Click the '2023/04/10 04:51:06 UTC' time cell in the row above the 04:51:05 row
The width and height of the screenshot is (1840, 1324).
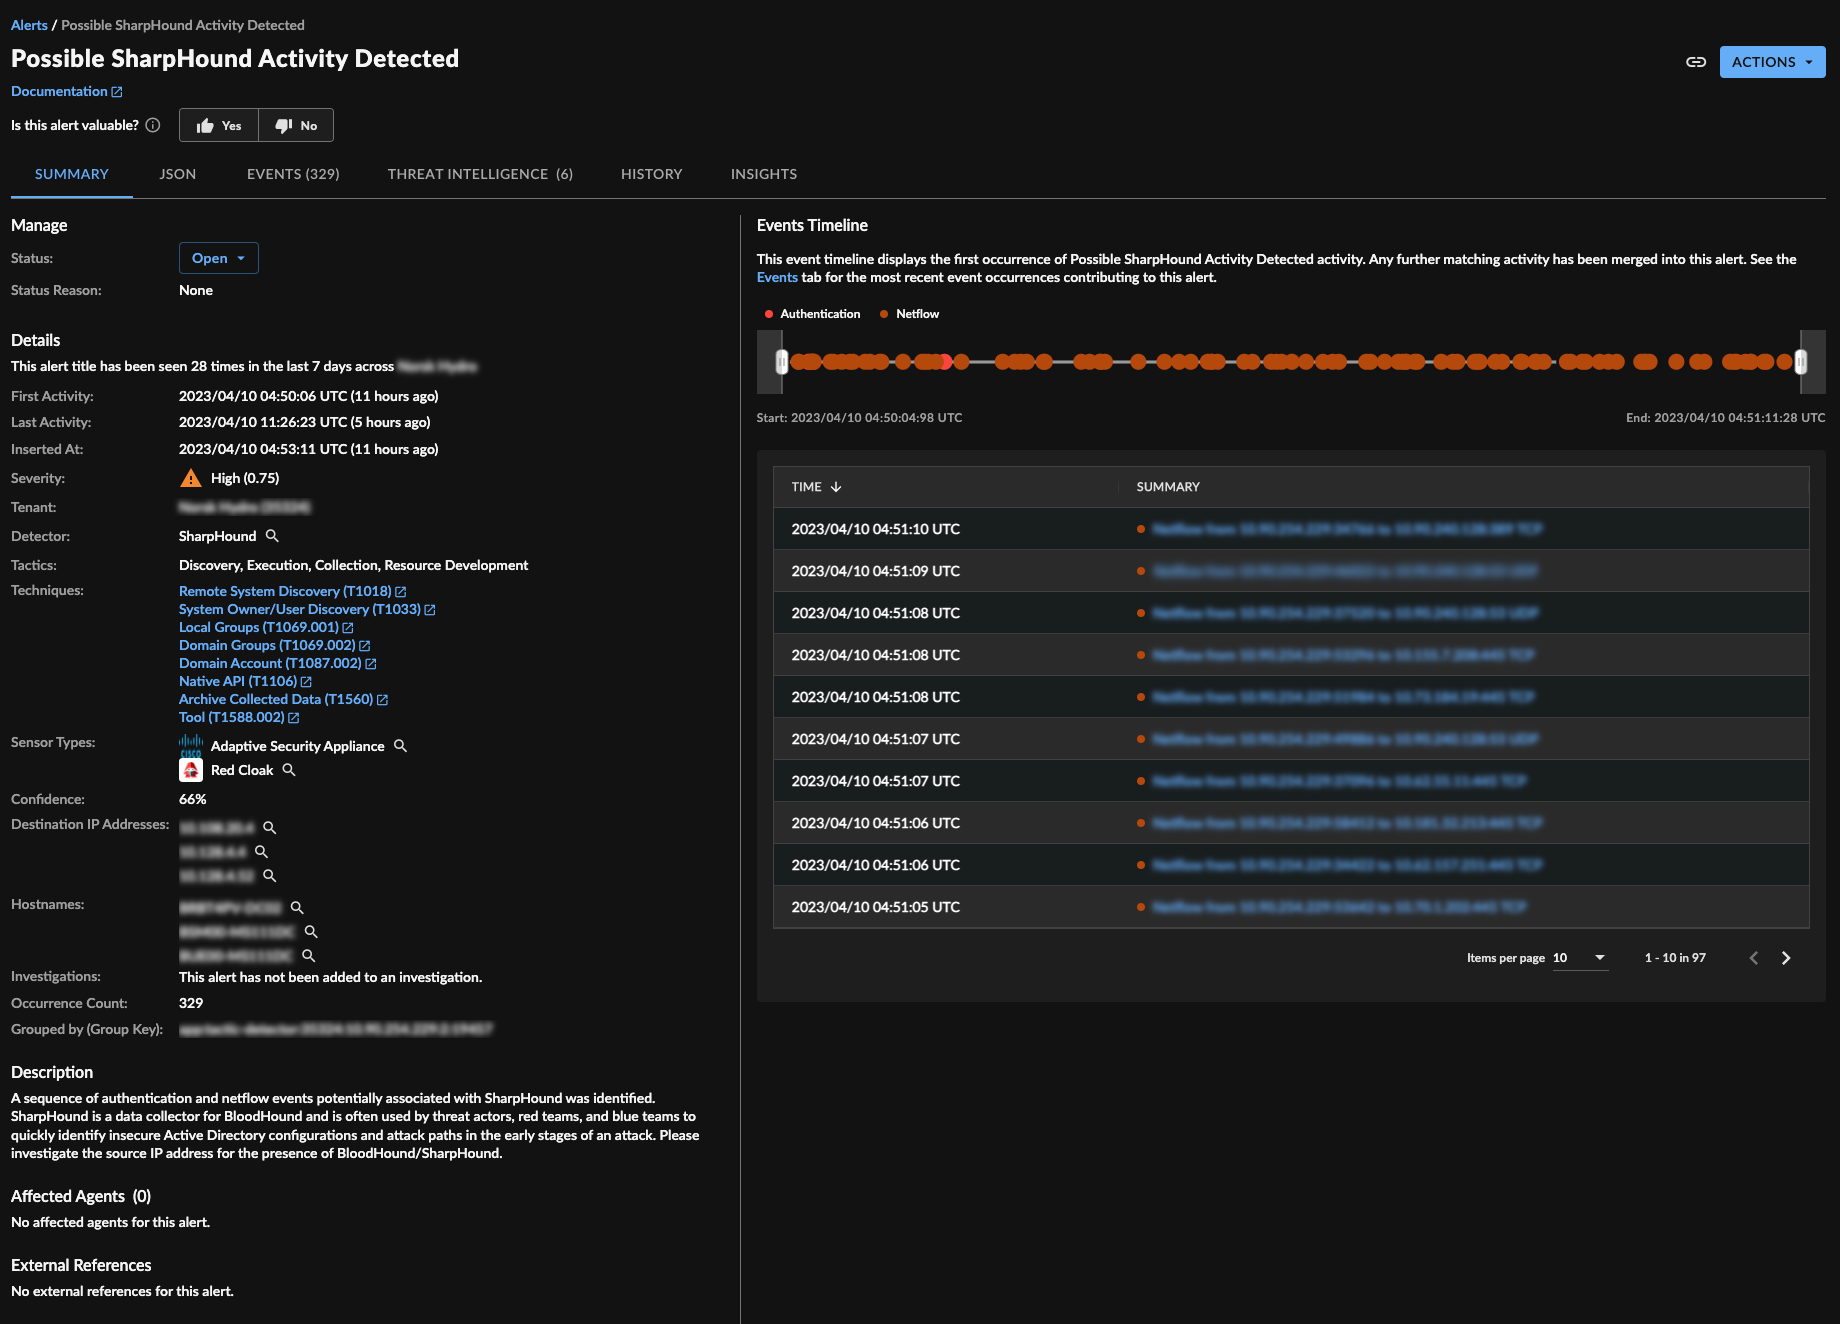pos(876,865)
